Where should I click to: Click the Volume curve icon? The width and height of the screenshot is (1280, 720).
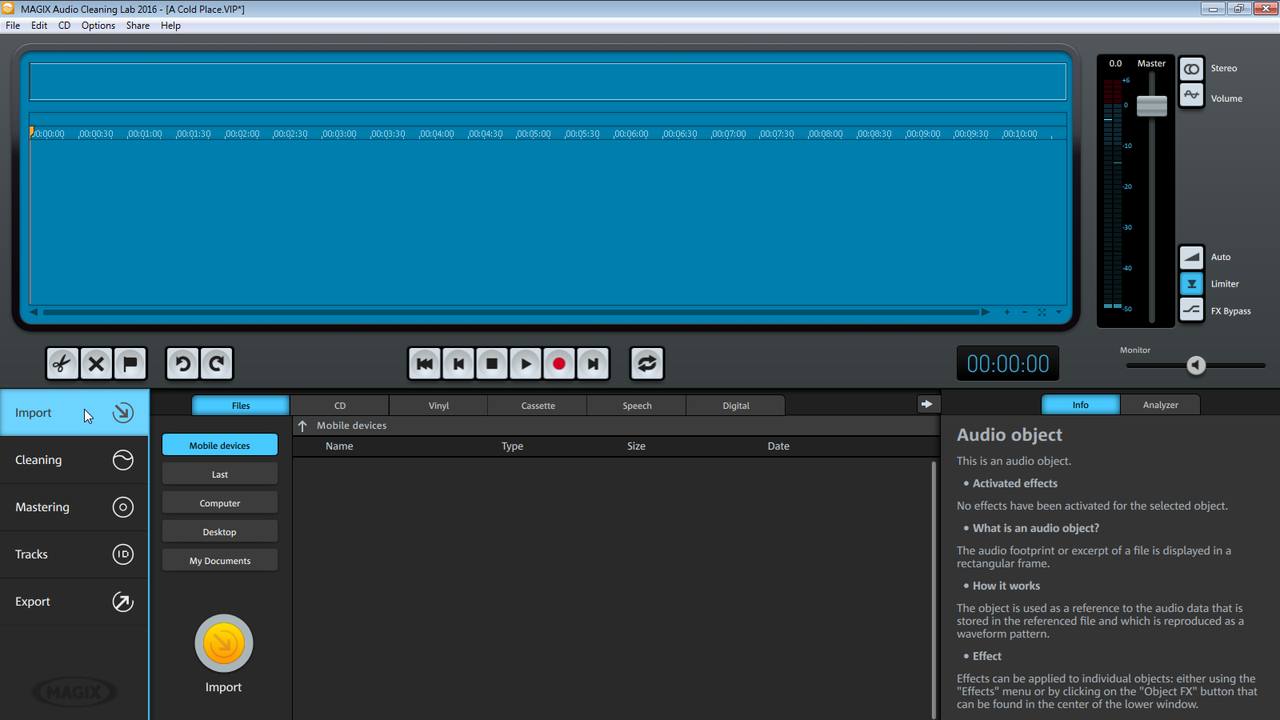tap(1191, 96)
